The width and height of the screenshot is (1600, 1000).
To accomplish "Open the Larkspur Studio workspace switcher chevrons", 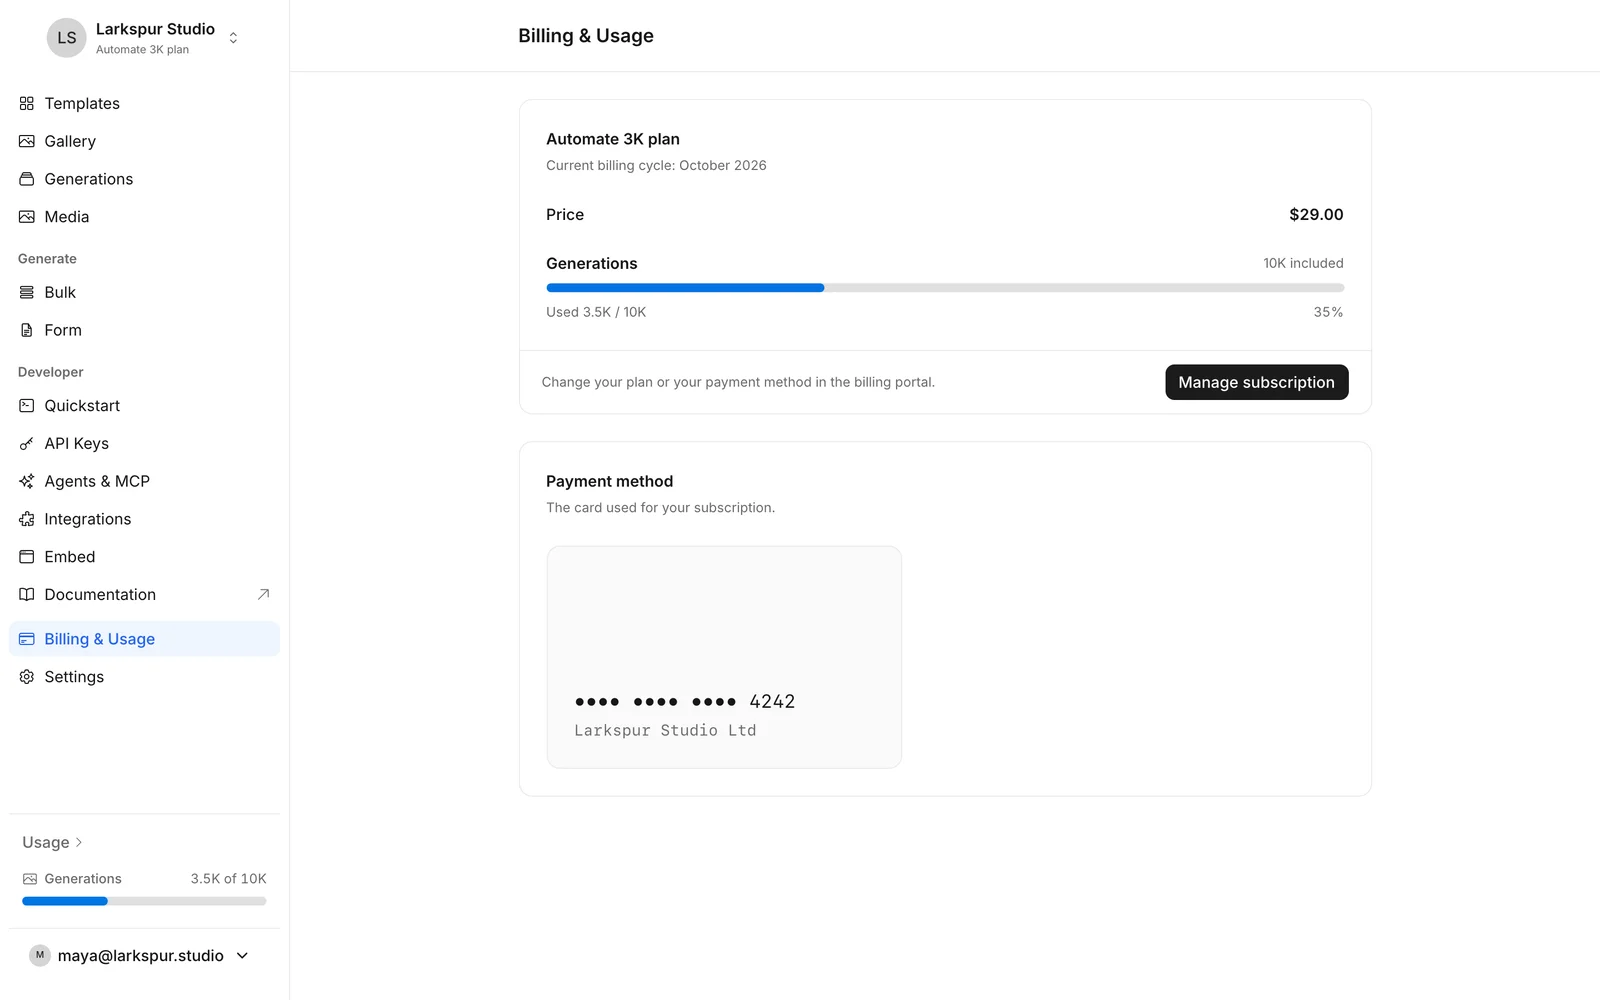I will (x=233, y=38).
